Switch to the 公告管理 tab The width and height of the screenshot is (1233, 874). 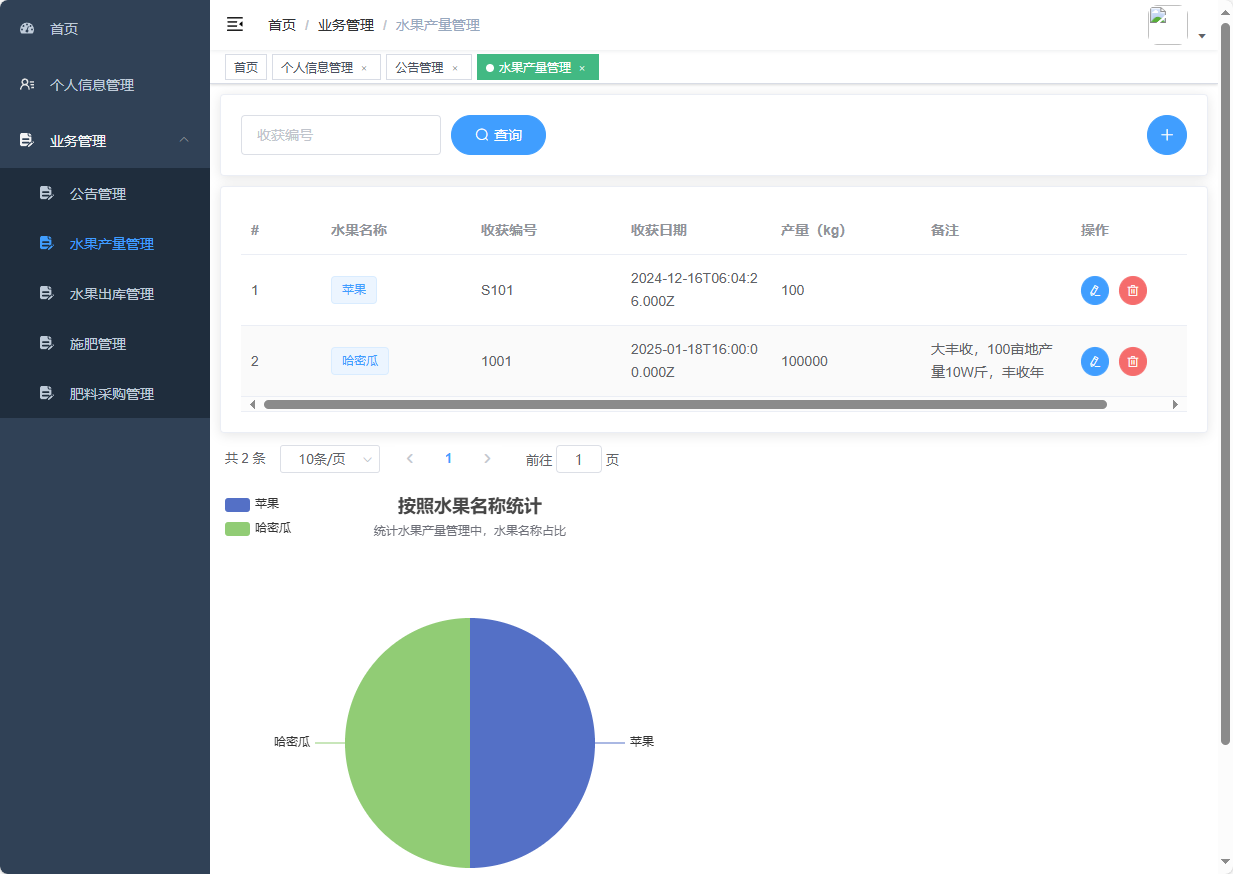coord(422,67)
